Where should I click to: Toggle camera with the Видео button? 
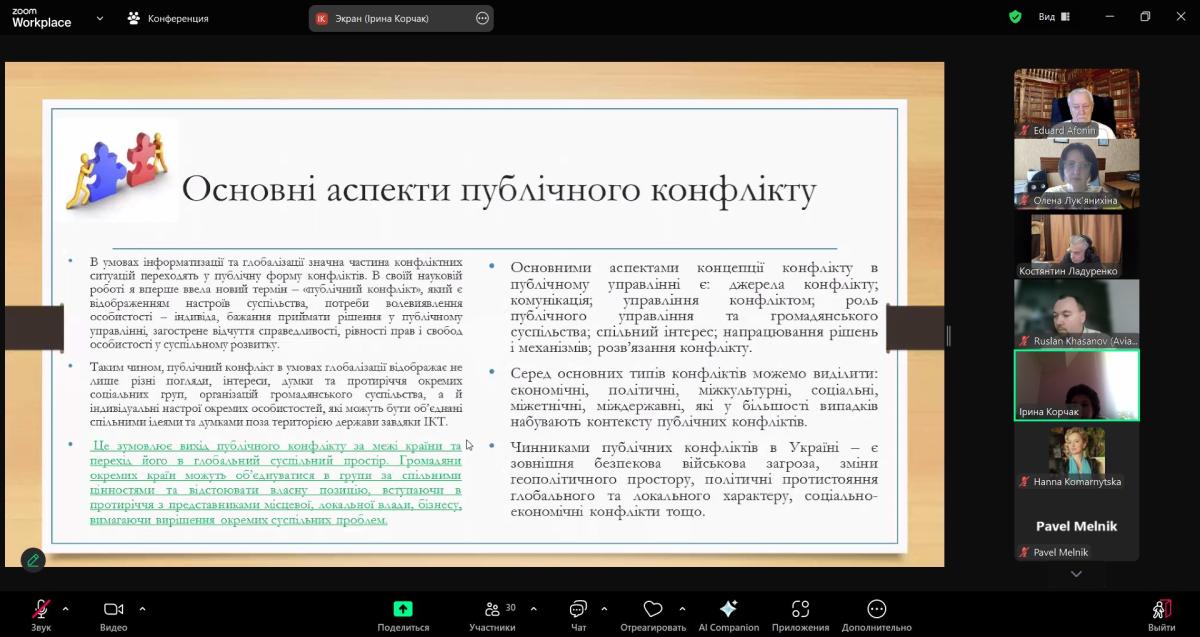pyautogui.click(x=113, y=613)
